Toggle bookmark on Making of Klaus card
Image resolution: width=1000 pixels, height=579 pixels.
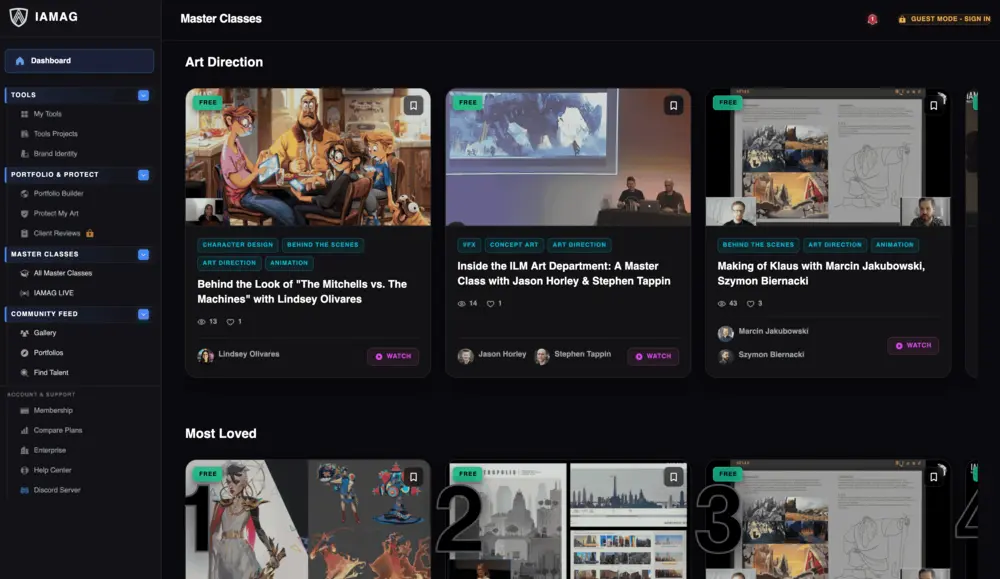point(933,105)
